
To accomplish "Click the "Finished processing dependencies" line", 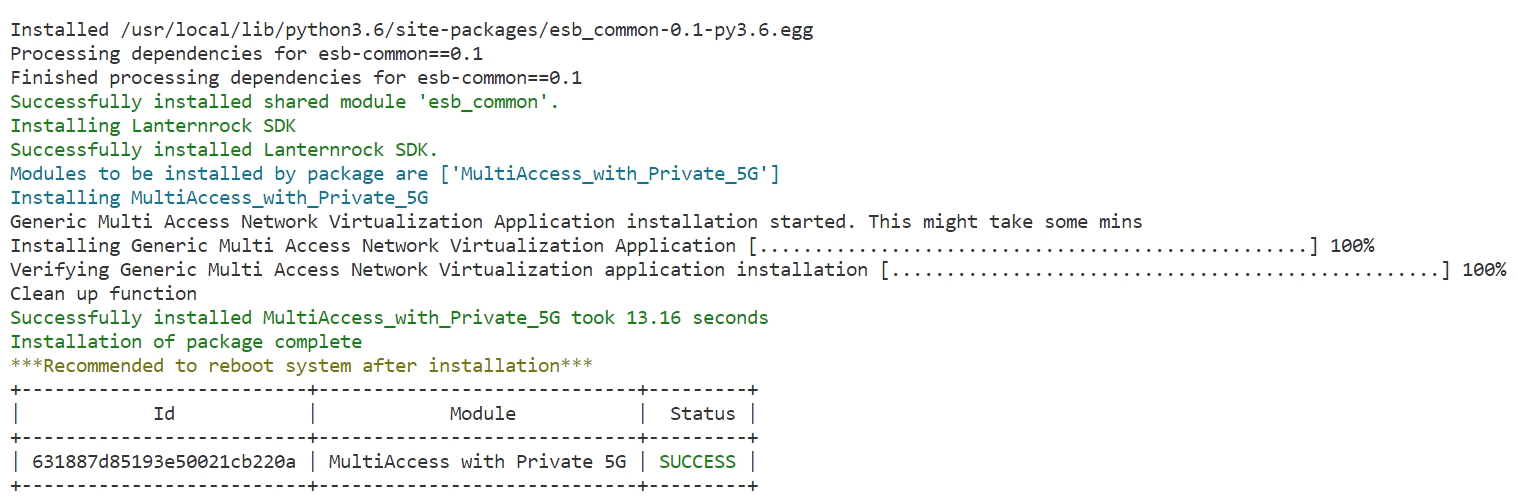I will (296, 78).
